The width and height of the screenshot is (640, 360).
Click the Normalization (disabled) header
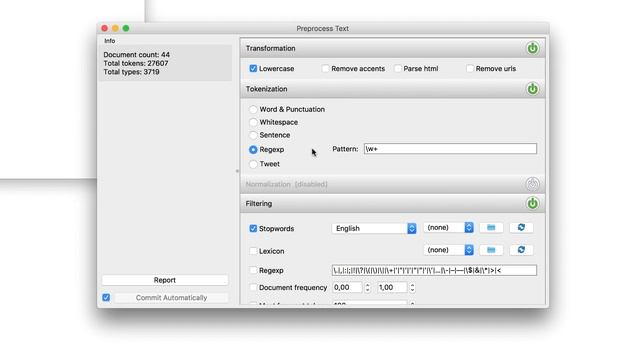click(393, 184)
